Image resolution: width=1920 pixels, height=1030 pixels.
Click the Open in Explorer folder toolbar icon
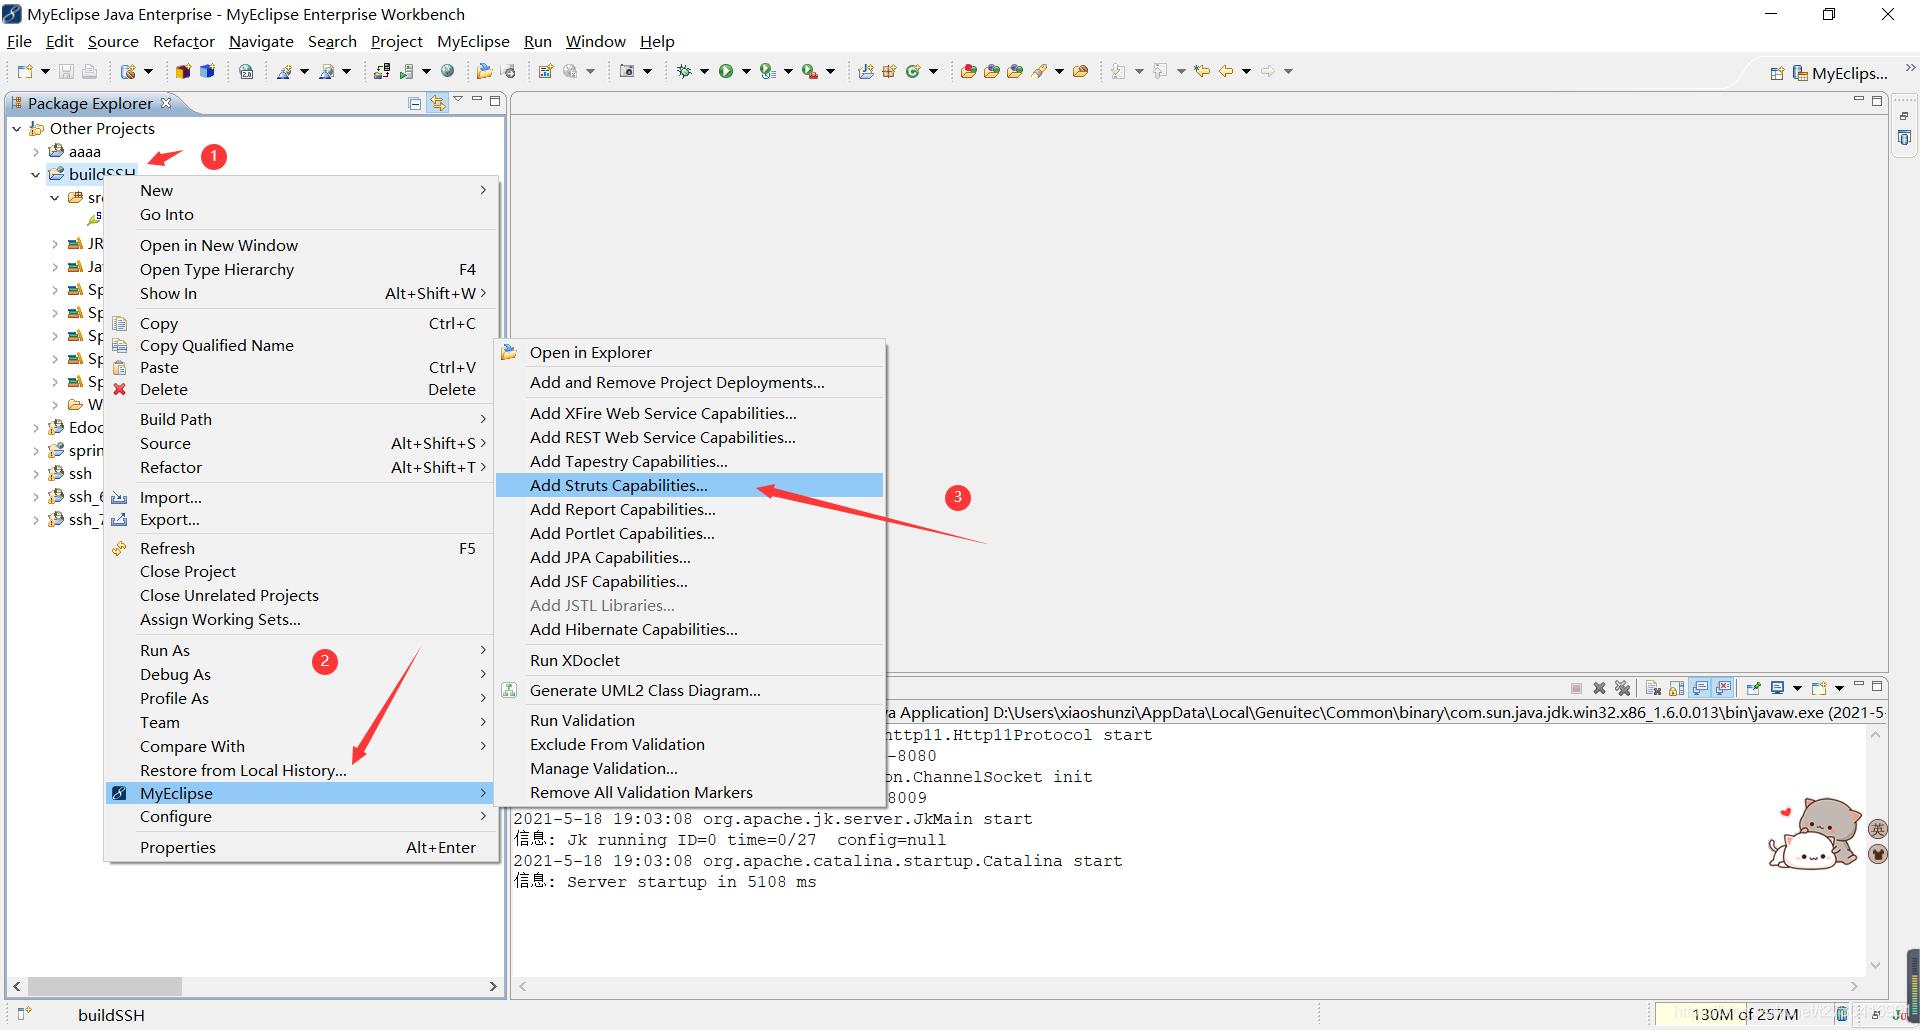point(484,71)
